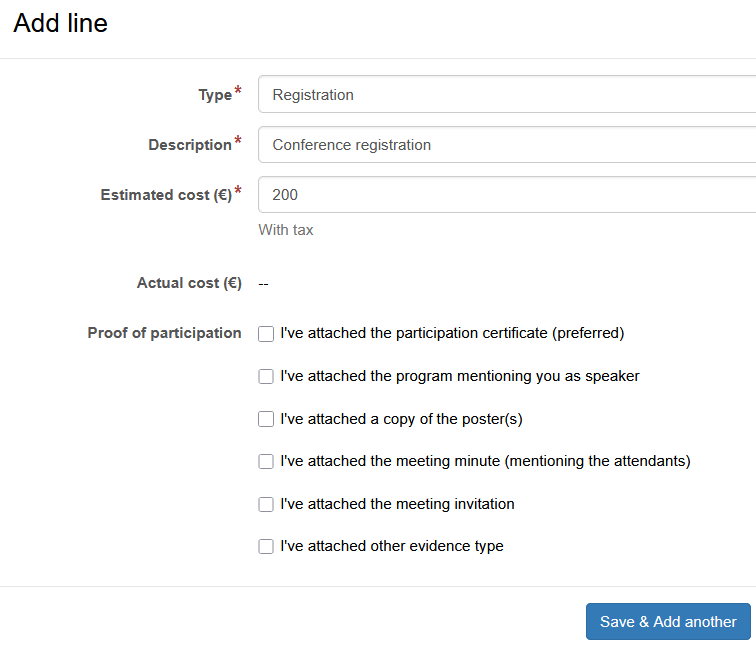756x647 pixels.
Task: Select the meeting minute checkbox
Action: (266, 462)
